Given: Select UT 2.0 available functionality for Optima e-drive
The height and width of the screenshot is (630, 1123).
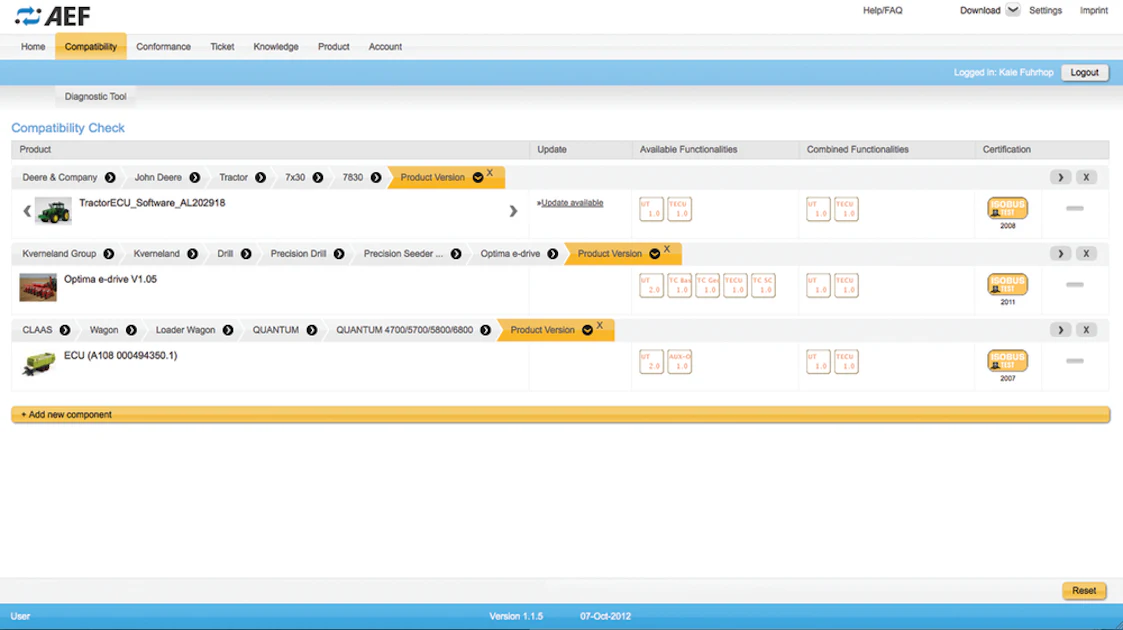Looking at the screenshot, I should (x=651, y=285).
